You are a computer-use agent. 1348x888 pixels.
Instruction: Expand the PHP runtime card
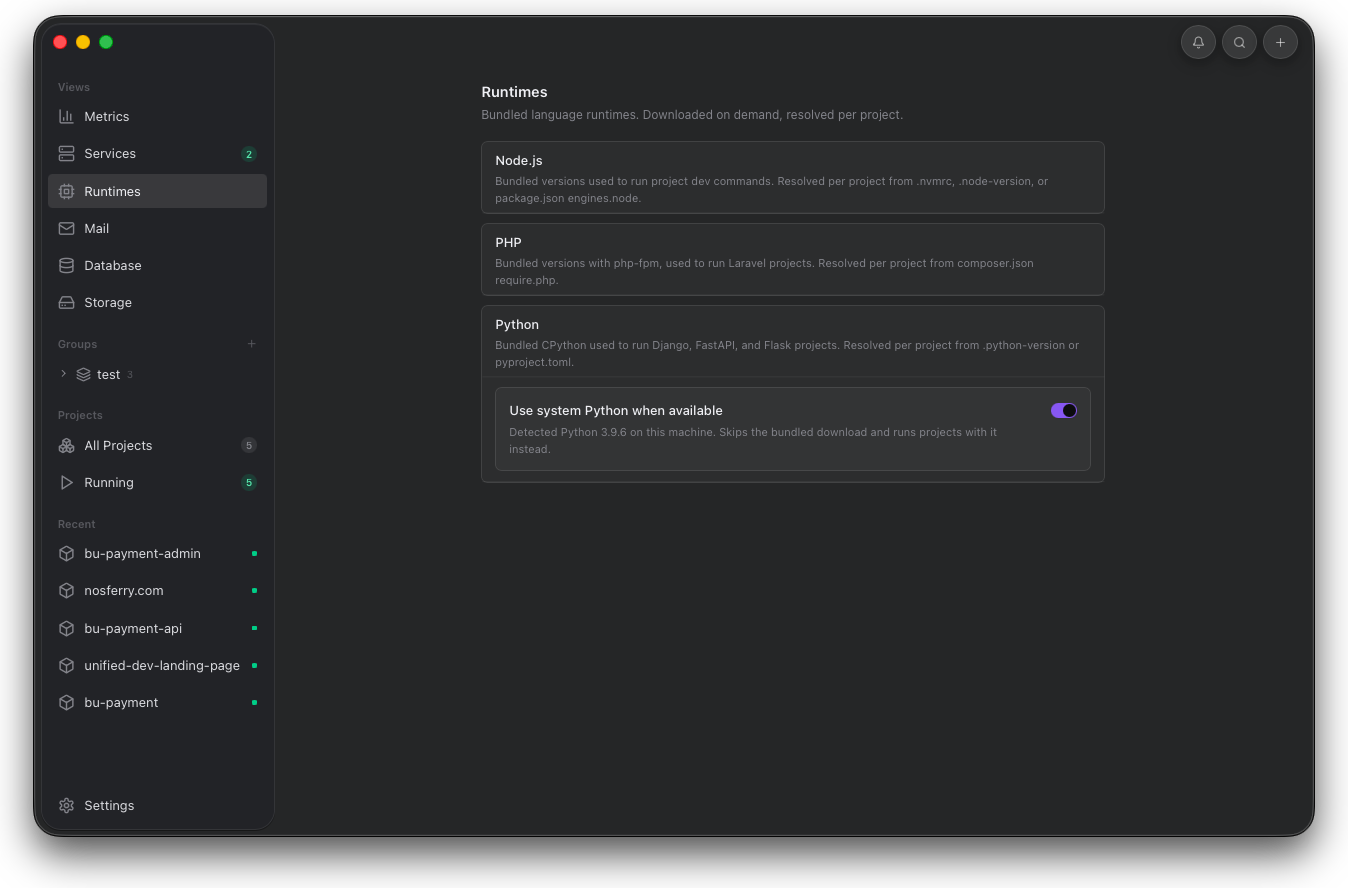793,259
